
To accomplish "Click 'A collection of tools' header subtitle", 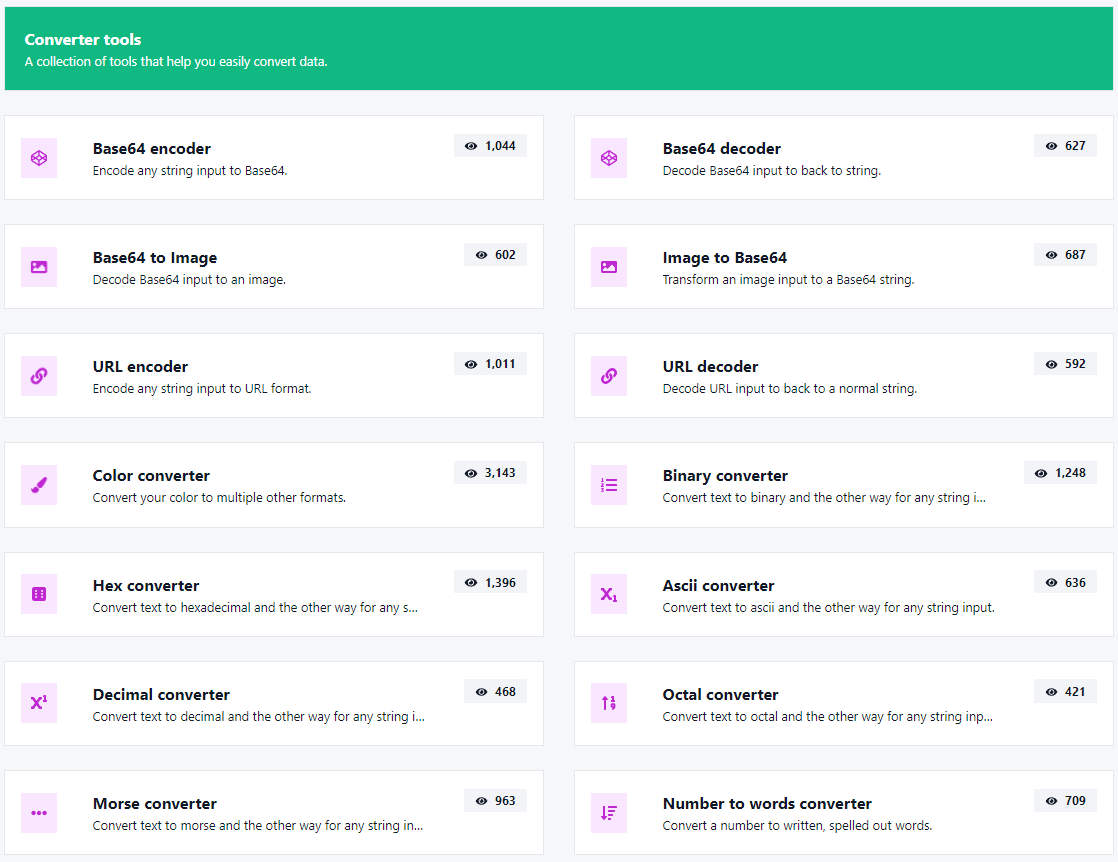I will [176, 61].
